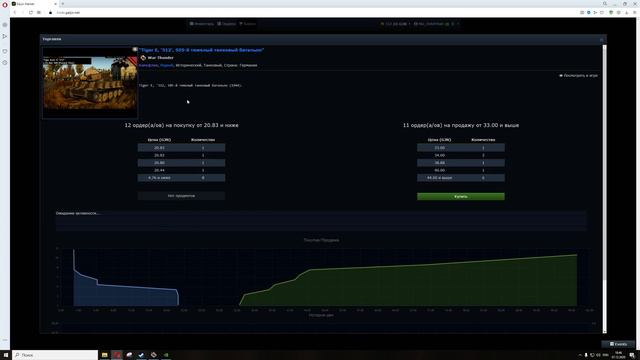The height and width of the screenshot is (360, 640).
Task: Click the War Thunder game icon
Action: click(143, 58)
